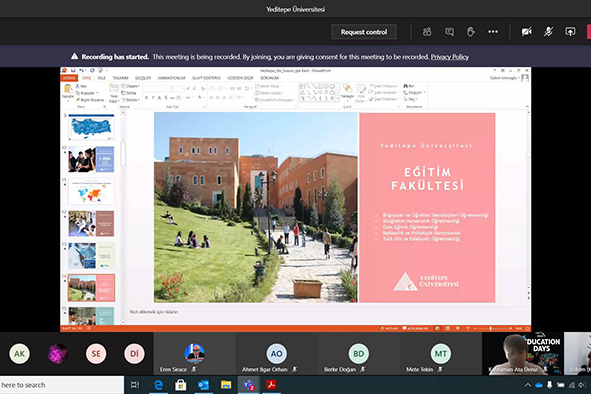Viewport: 591px width, 394px height.
Task: Unmute the microphone
Action: point(548,32)
